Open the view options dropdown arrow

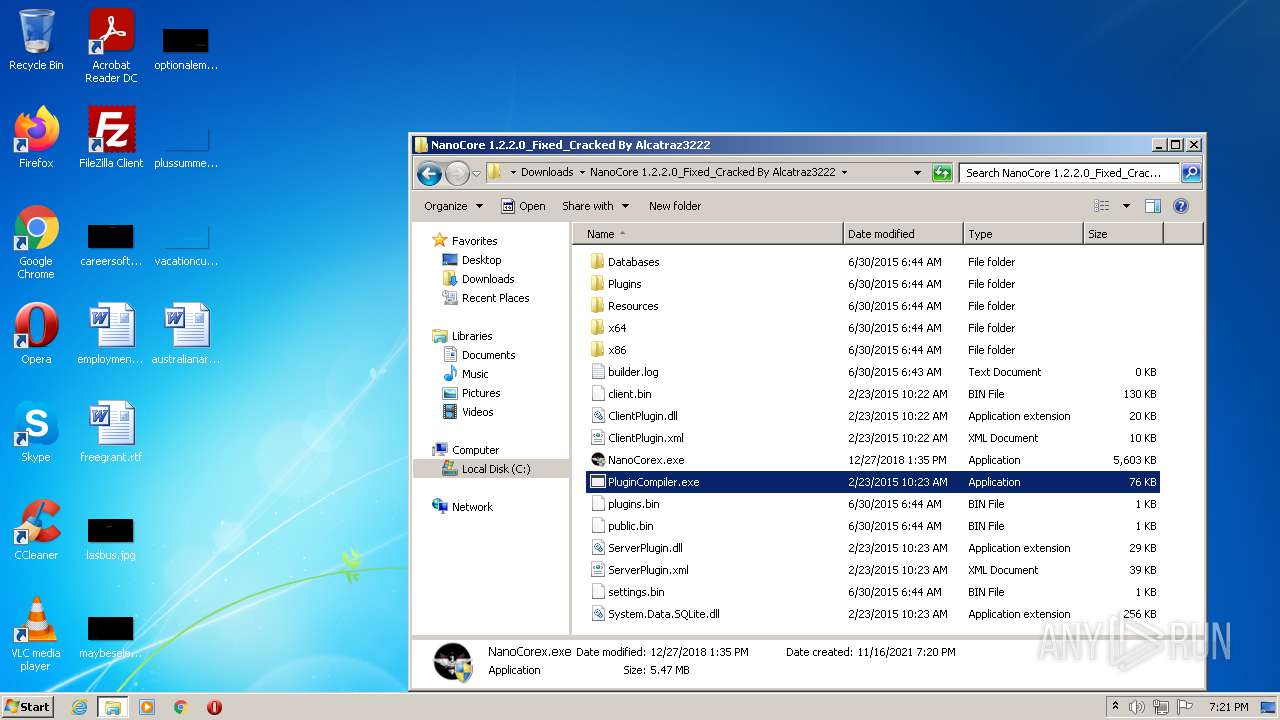point(1125,206)
